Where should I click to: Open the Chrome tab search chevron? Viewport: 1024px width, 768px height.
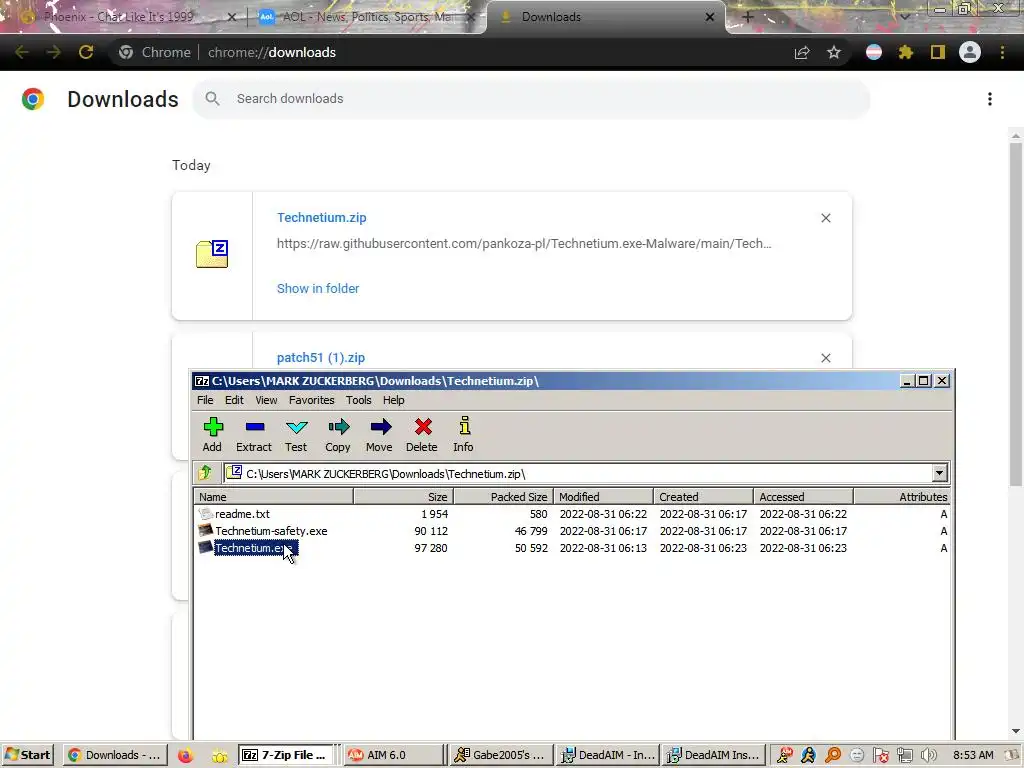(x=904, y=17)
